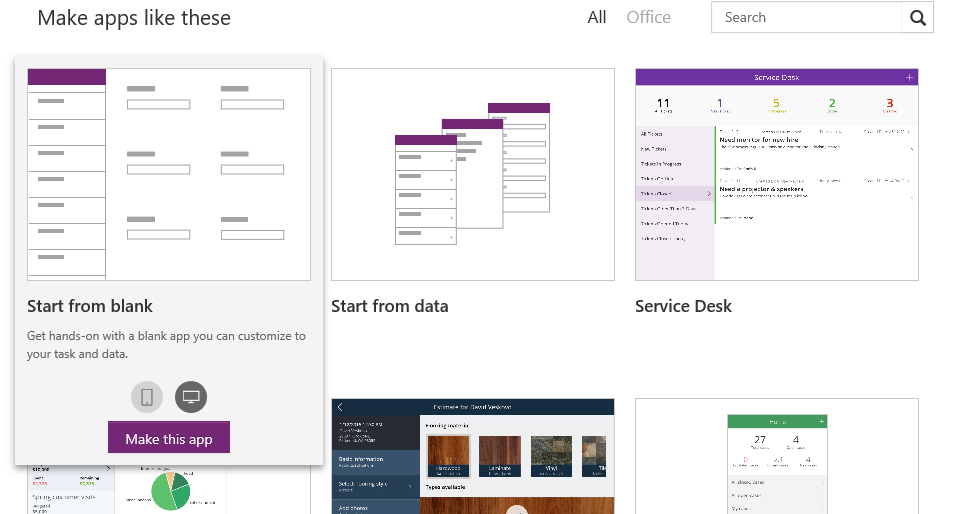Click the red count 3 in Service Desk
962x514 pixels.
[890, 102]
